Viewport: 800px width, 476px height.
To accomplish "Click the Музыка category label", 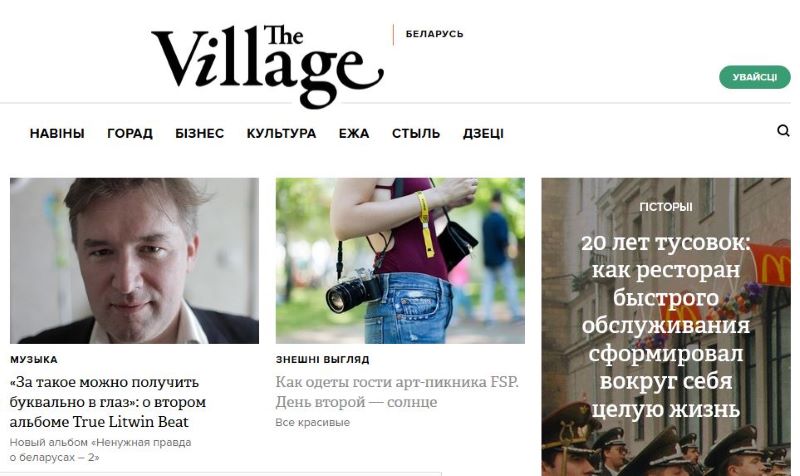I will (x=34, y=360).
